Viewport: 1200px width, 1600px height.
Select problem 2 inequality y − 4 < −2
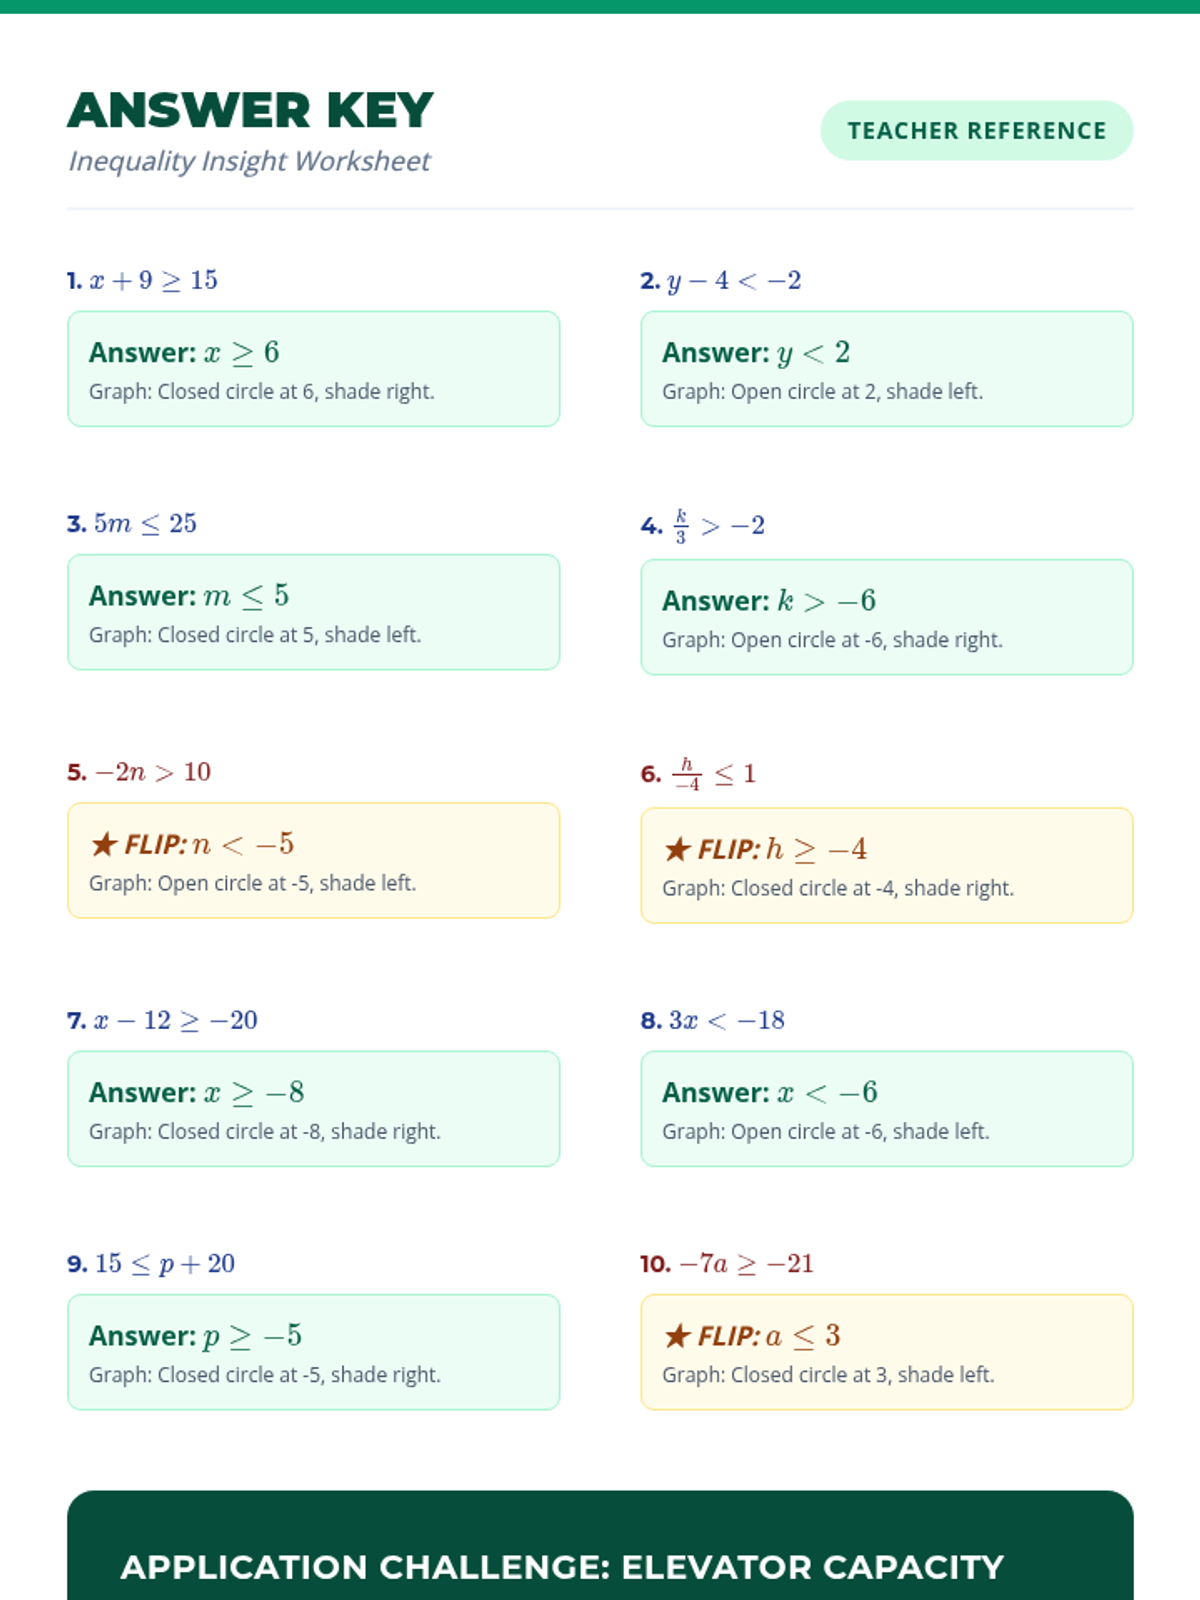734,281
